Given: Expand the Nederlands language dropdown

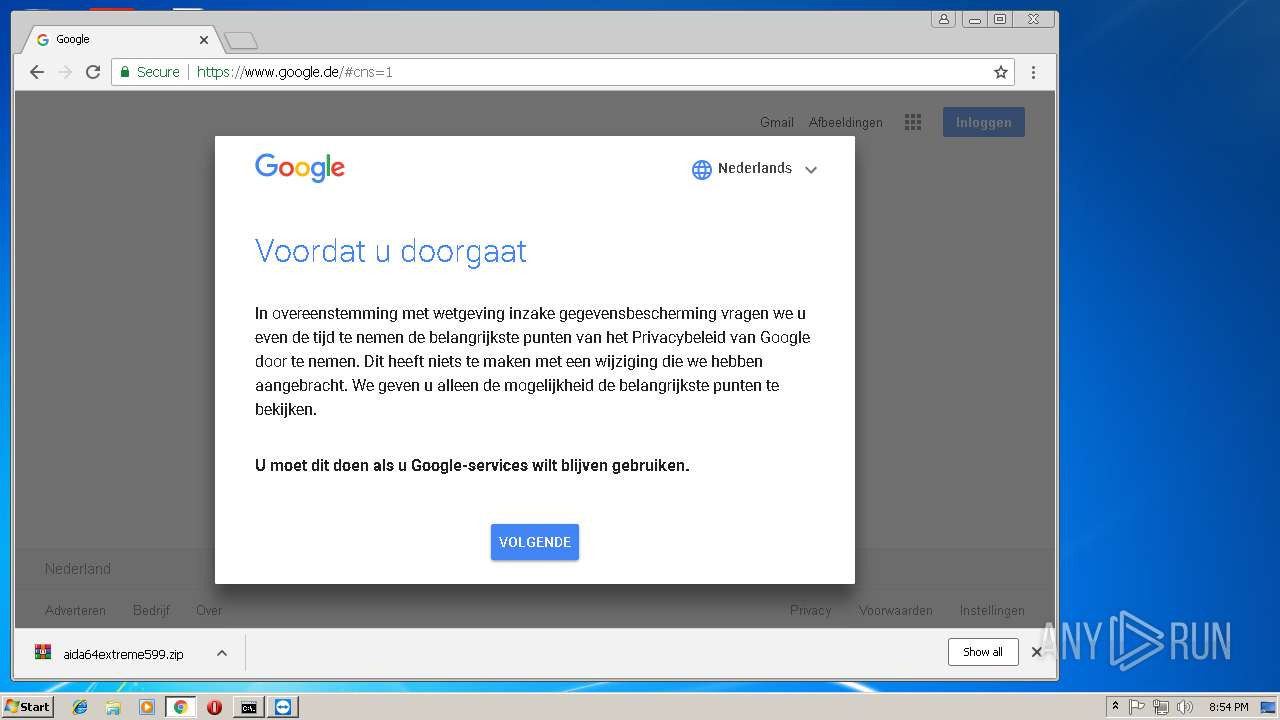Looking at the screenshot, I should point(811,169).
